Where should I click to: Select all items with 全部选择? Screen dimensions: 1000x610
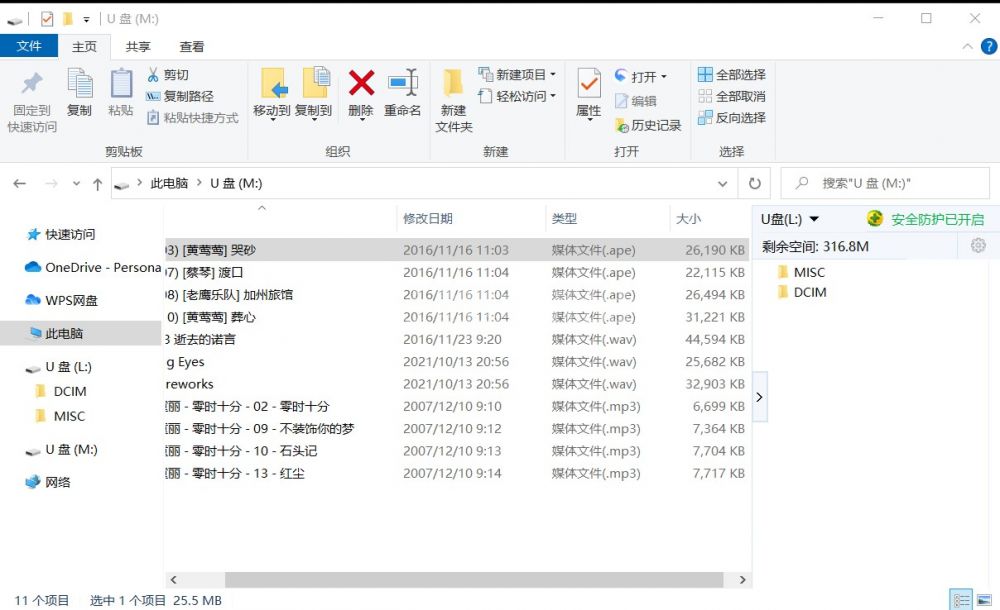[x=731, y=75]
